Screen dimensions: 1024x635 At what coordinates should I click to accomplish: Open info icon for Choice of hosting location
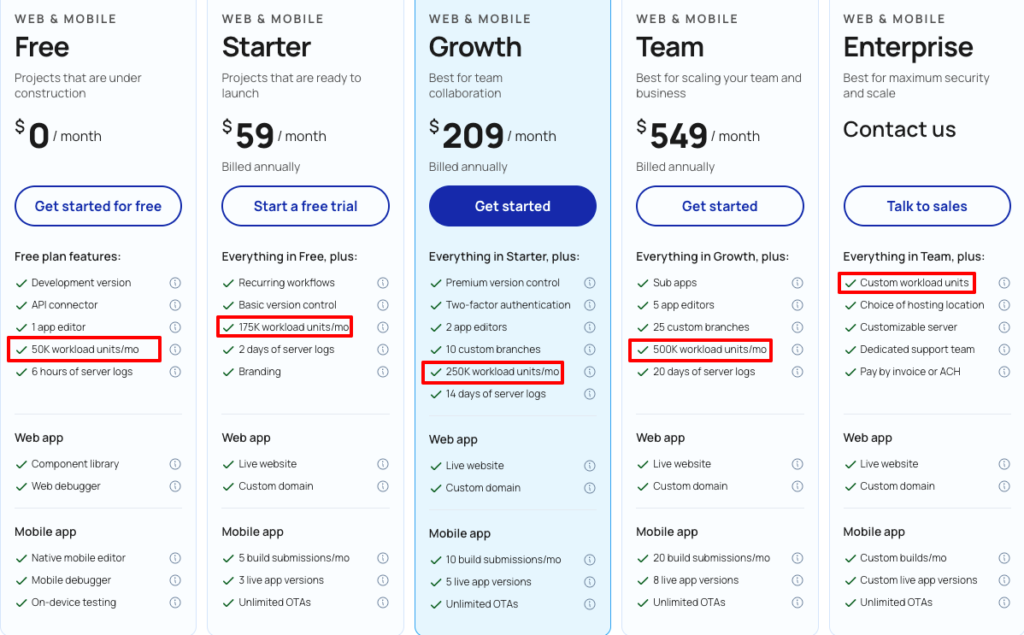pyautogui.click(x=1004, y=305)
